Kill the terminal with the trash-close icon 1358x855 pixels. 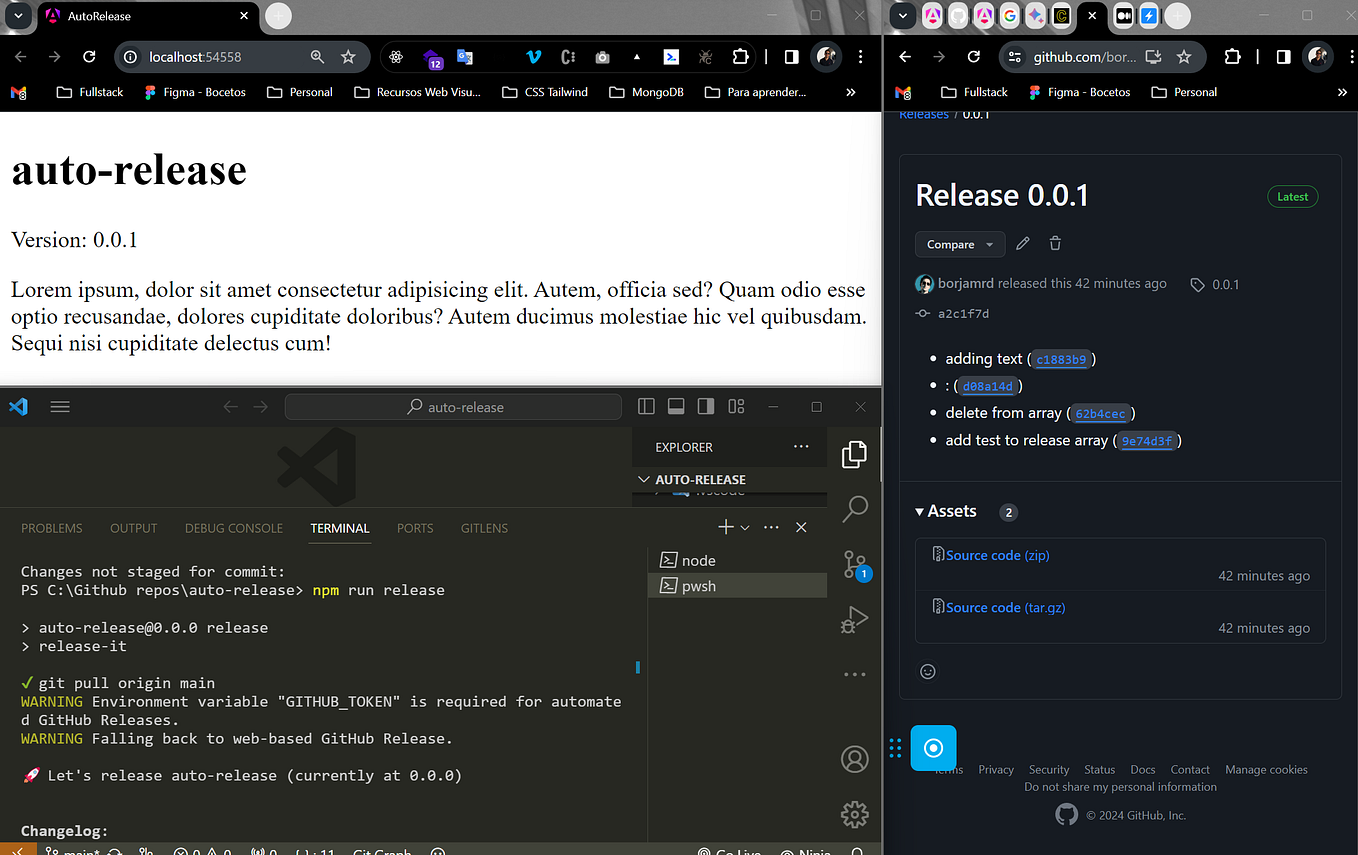coord(801,527)
